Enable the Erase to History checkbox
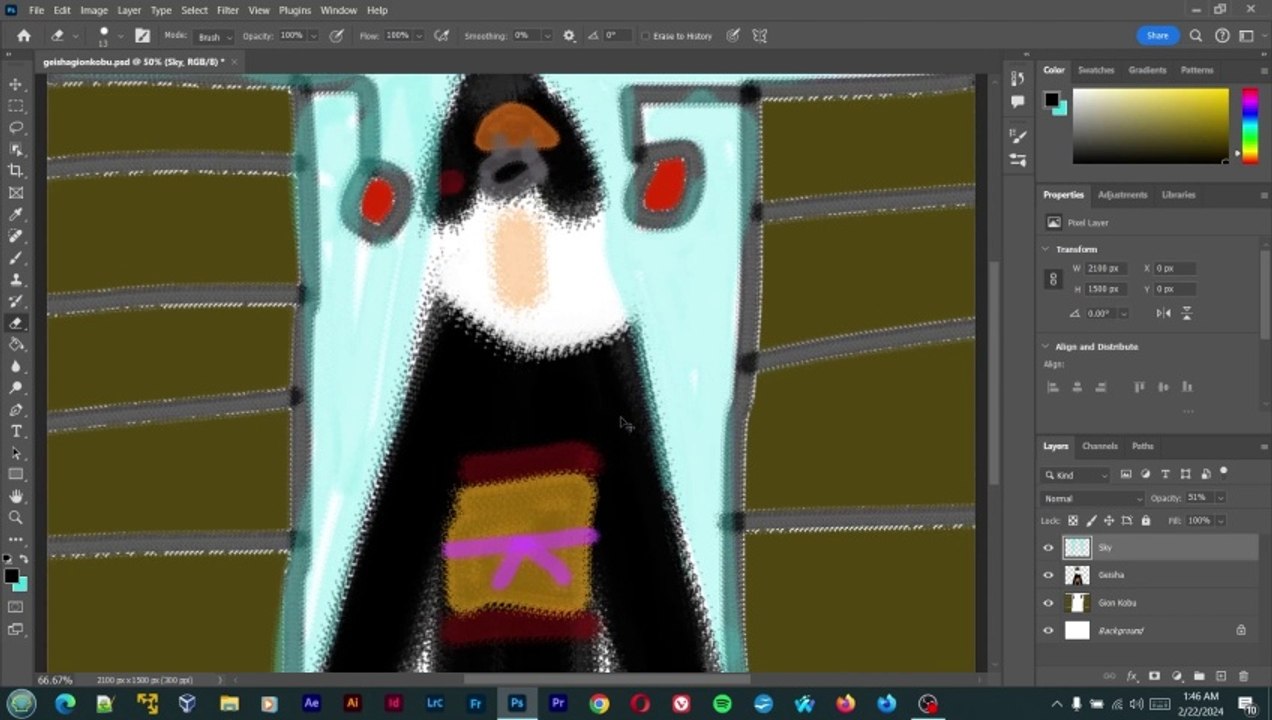 click(x=645, y=36)
